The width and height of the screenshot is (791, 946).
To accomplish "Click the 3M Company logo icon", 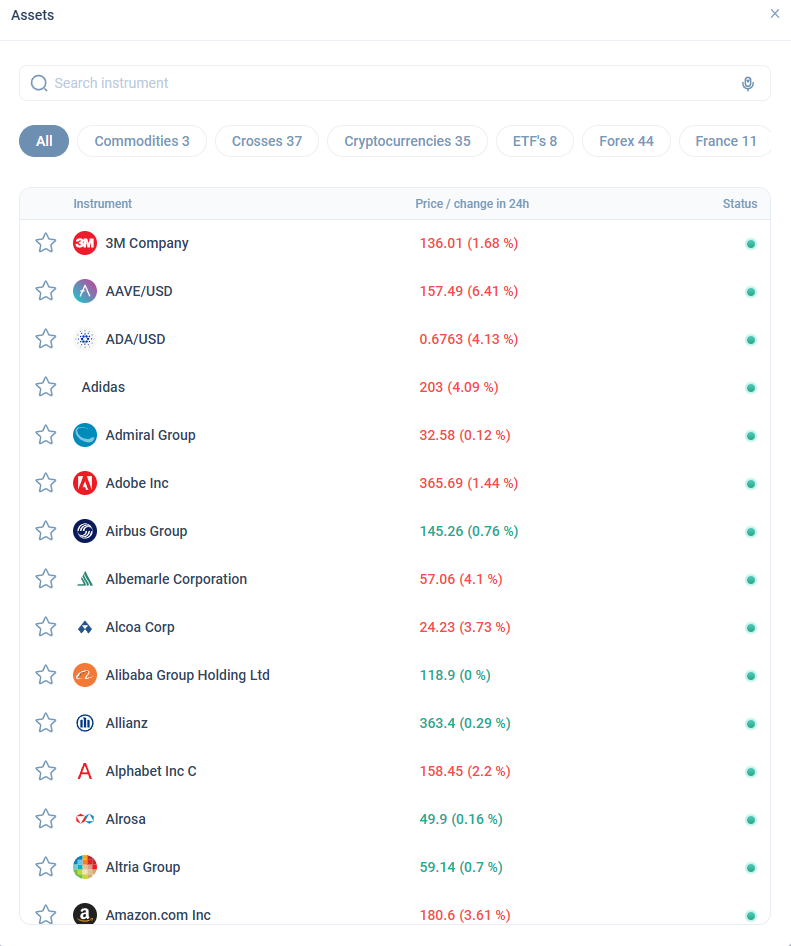I will [85, 243].
